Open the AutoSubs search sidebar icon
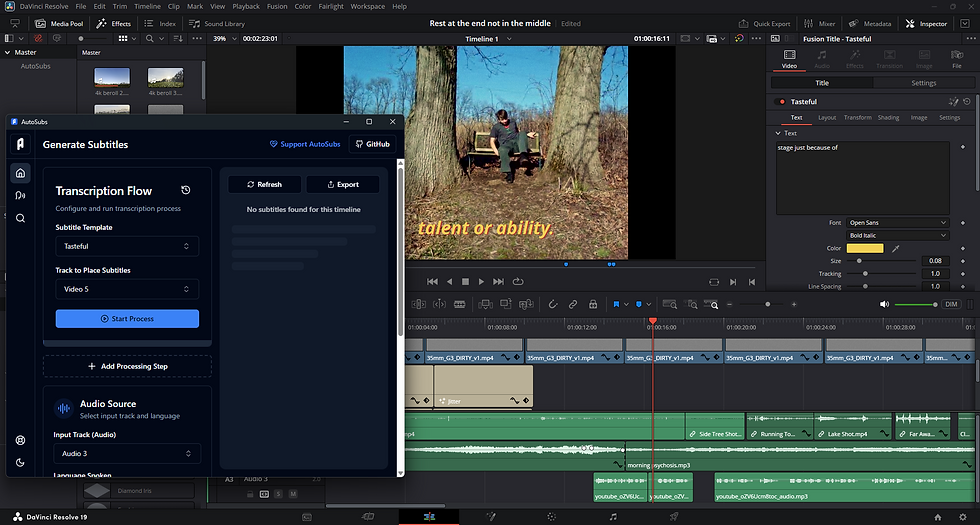Image resolution: width=980 pixels, height=525 pixels. point(20,218)
